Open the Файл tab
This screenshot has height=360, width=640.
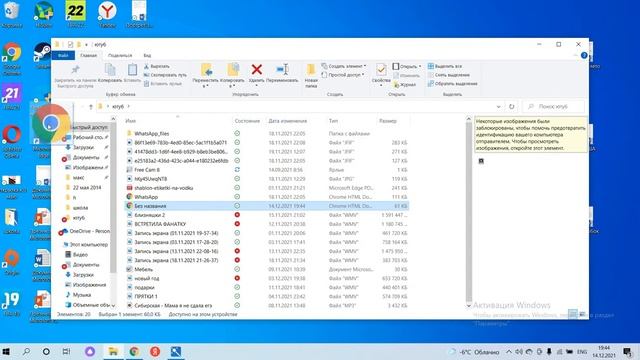(x=63, y=55)
